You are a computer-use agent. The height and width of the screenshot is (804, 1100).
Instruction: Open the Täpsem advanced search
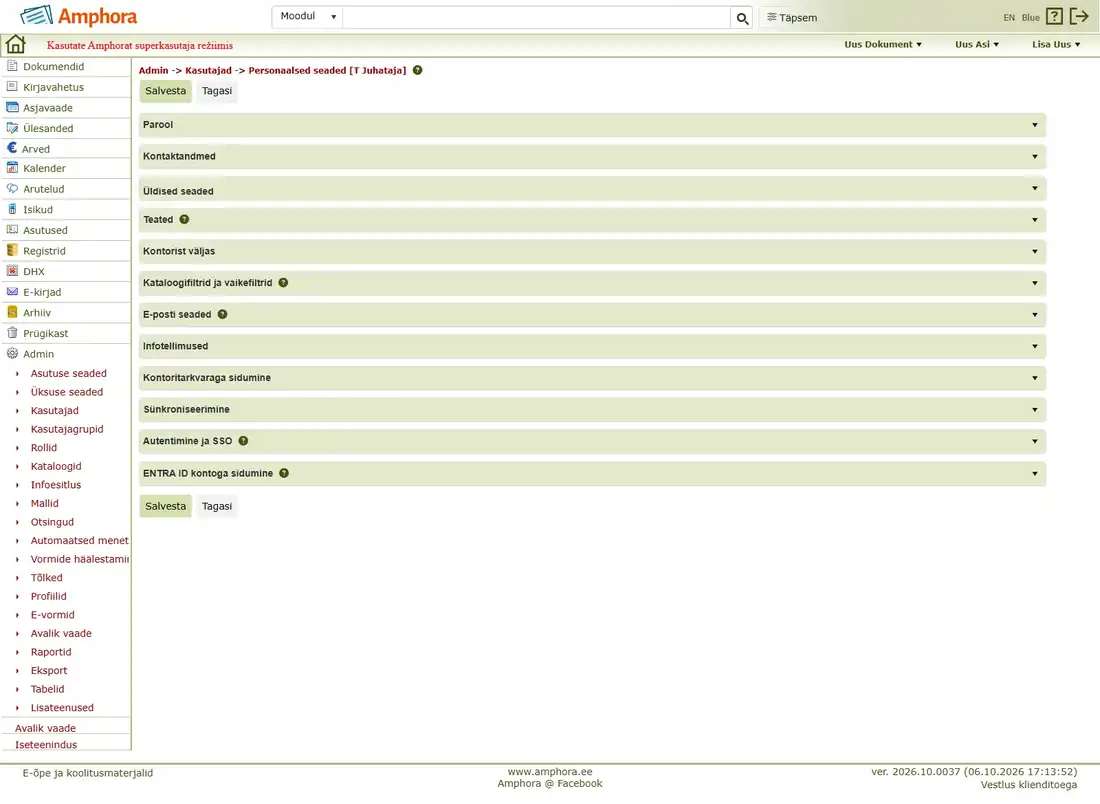pyautogui.click(x=792, y=18)
